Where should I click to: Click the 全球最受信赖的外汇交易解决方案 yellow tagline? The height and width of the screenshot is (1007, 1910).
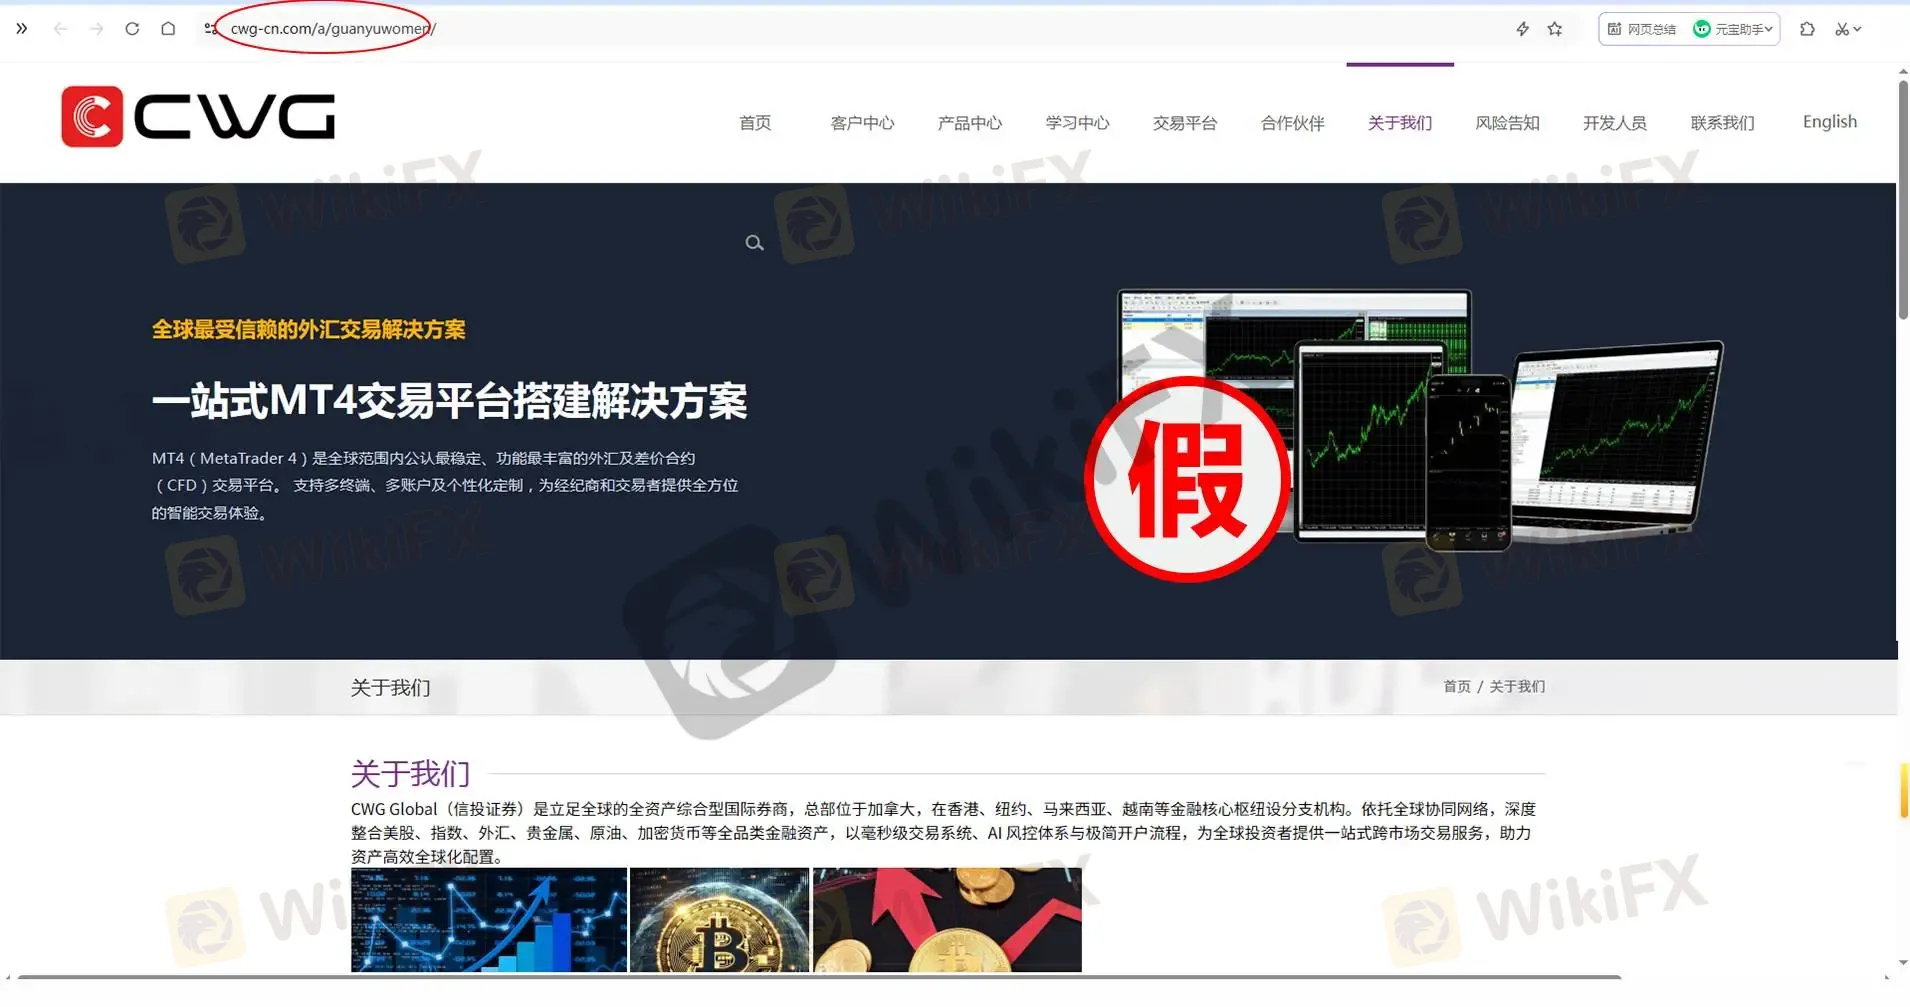coord(308,330)
